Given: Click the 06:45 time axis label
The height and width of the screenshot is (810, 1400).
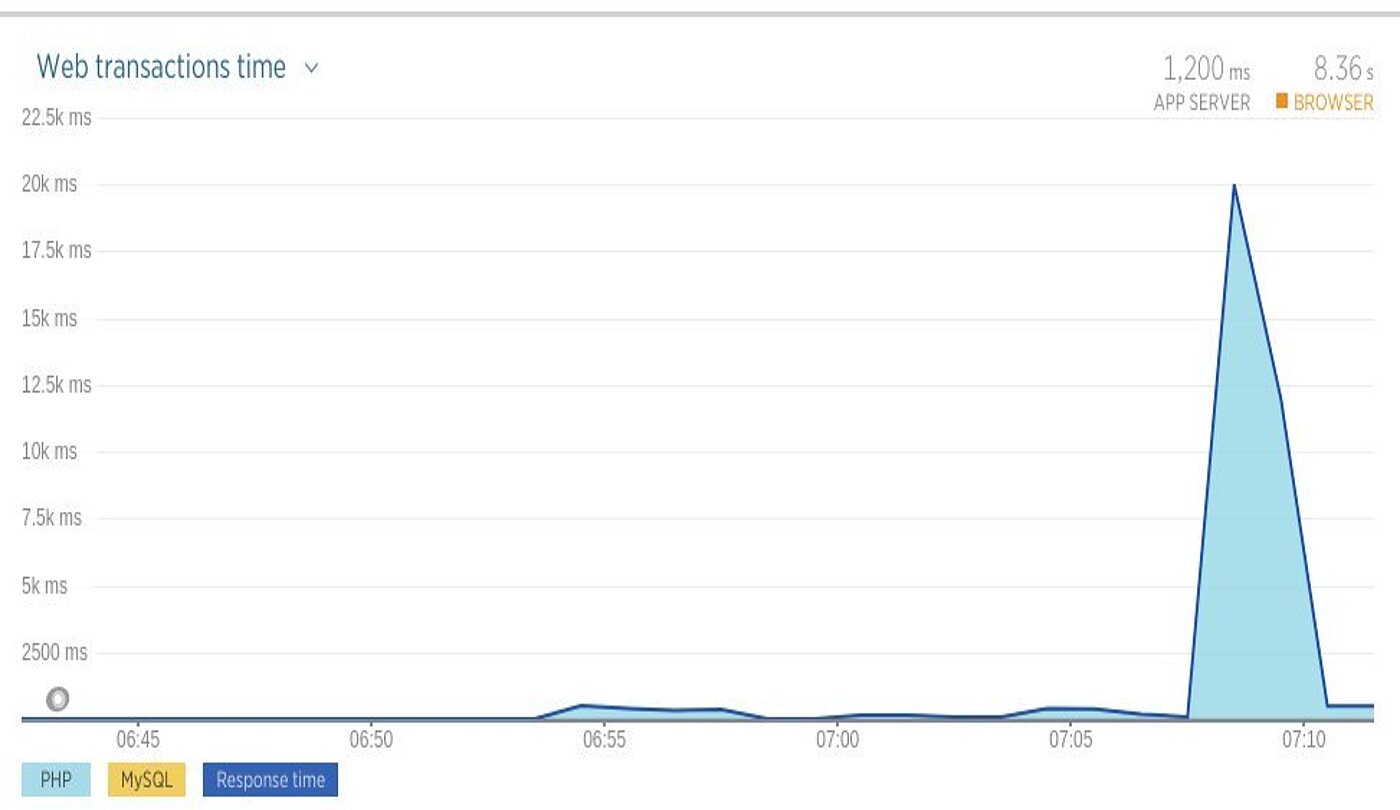Looking at the screenshot, I should tap(138, 741).
